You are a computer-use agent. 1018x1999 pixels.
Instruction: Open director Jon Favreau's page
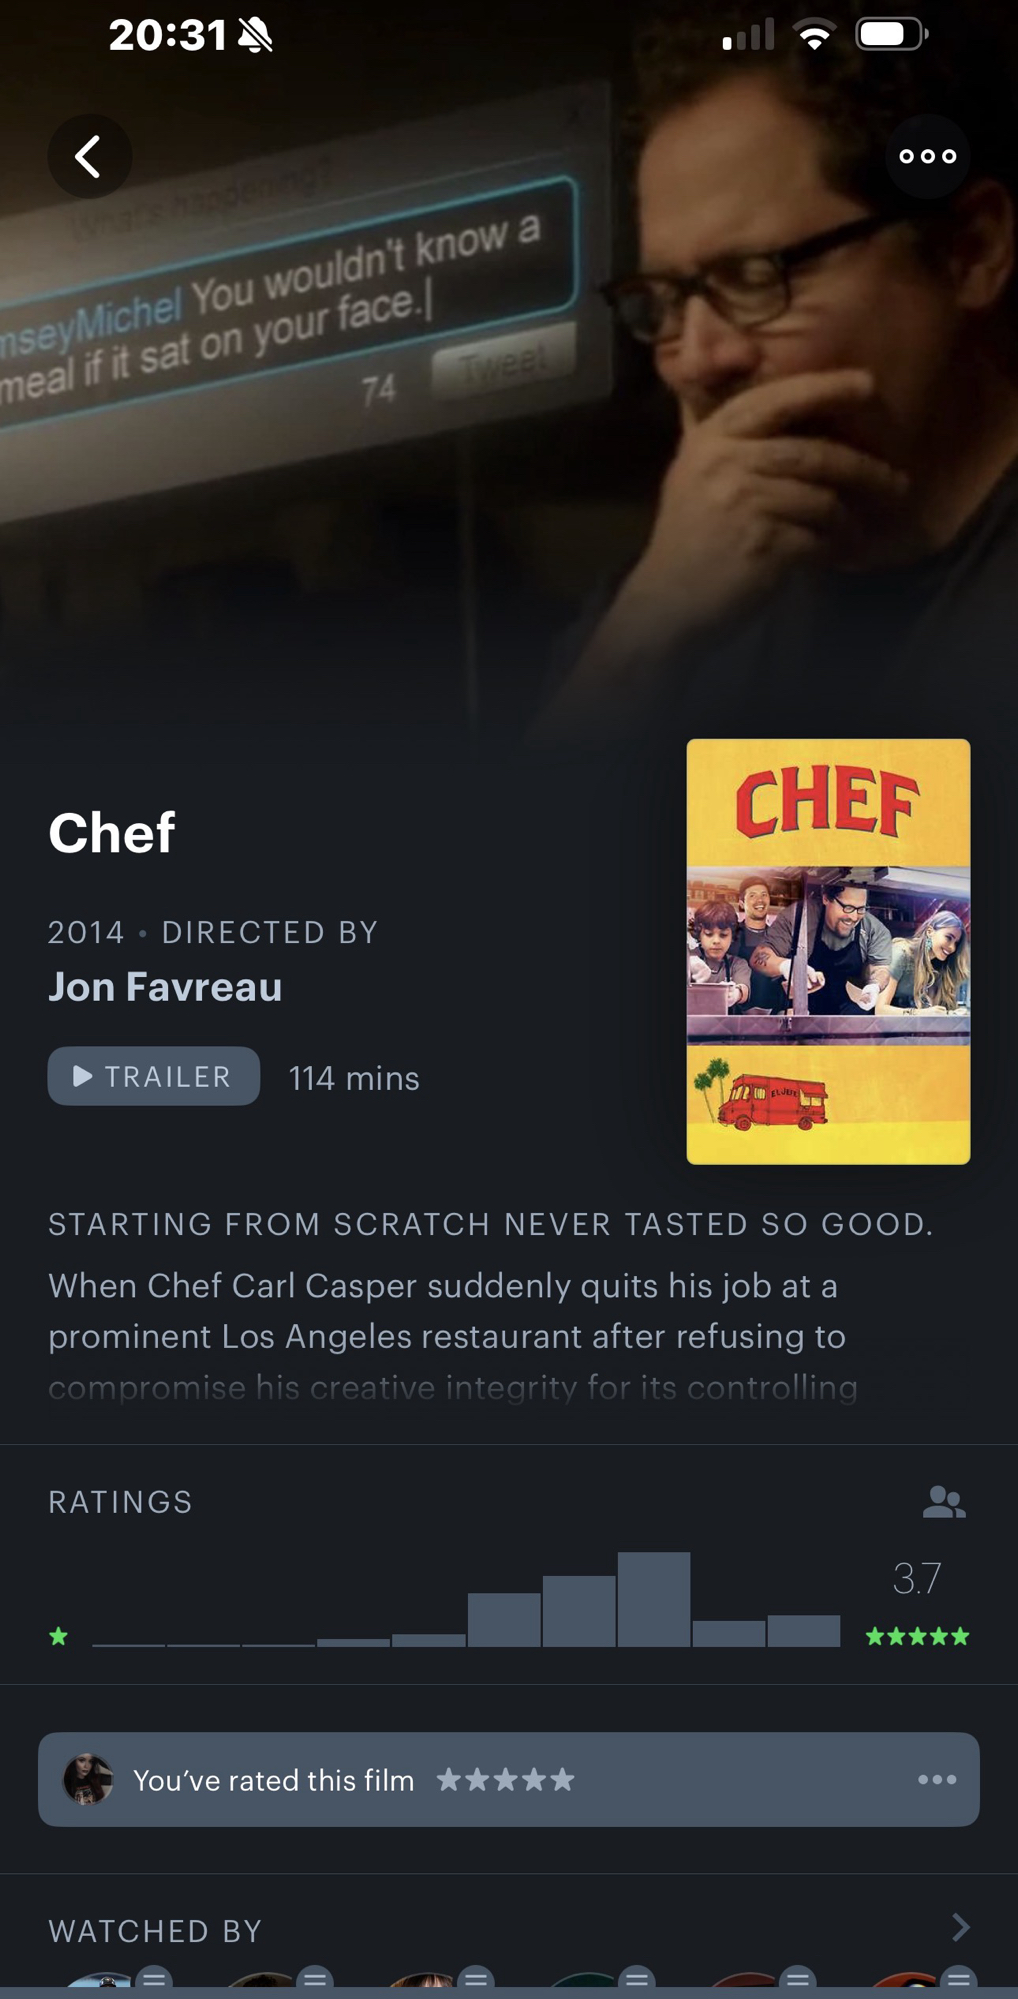pos(165,987)
